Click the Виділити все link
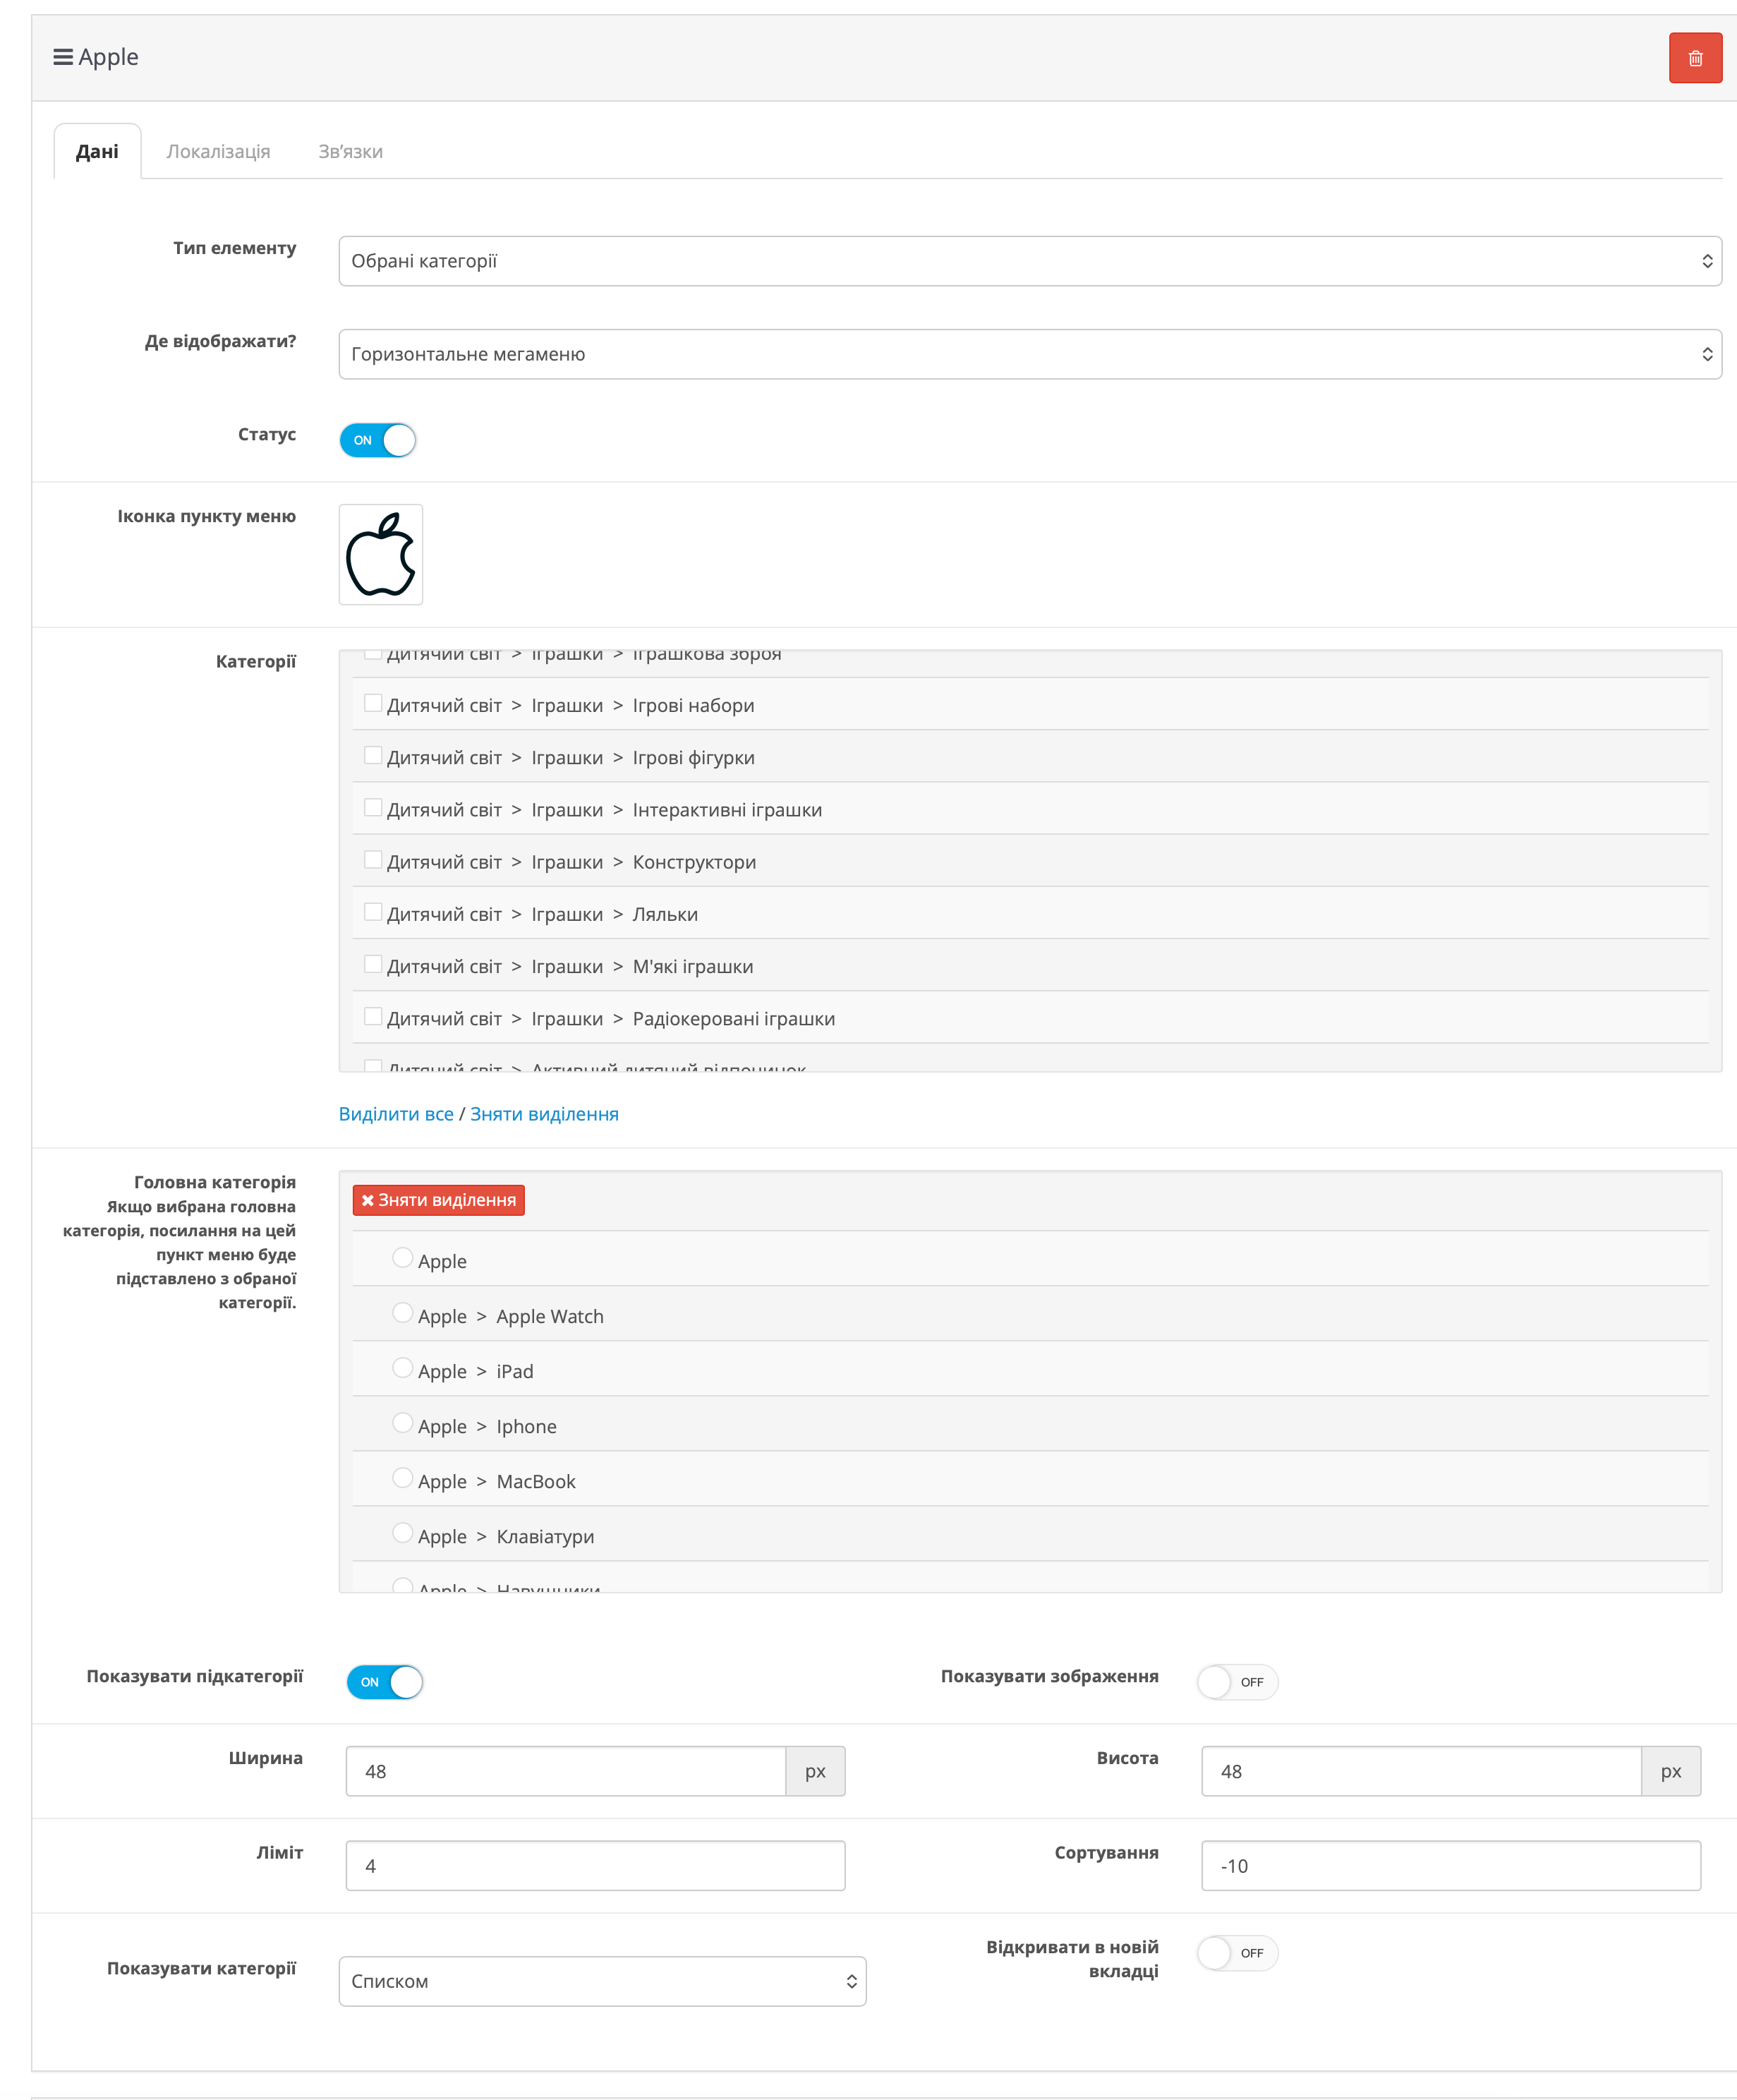This screenshot has height=2100, width=1737. click(x=396, y=1114)
